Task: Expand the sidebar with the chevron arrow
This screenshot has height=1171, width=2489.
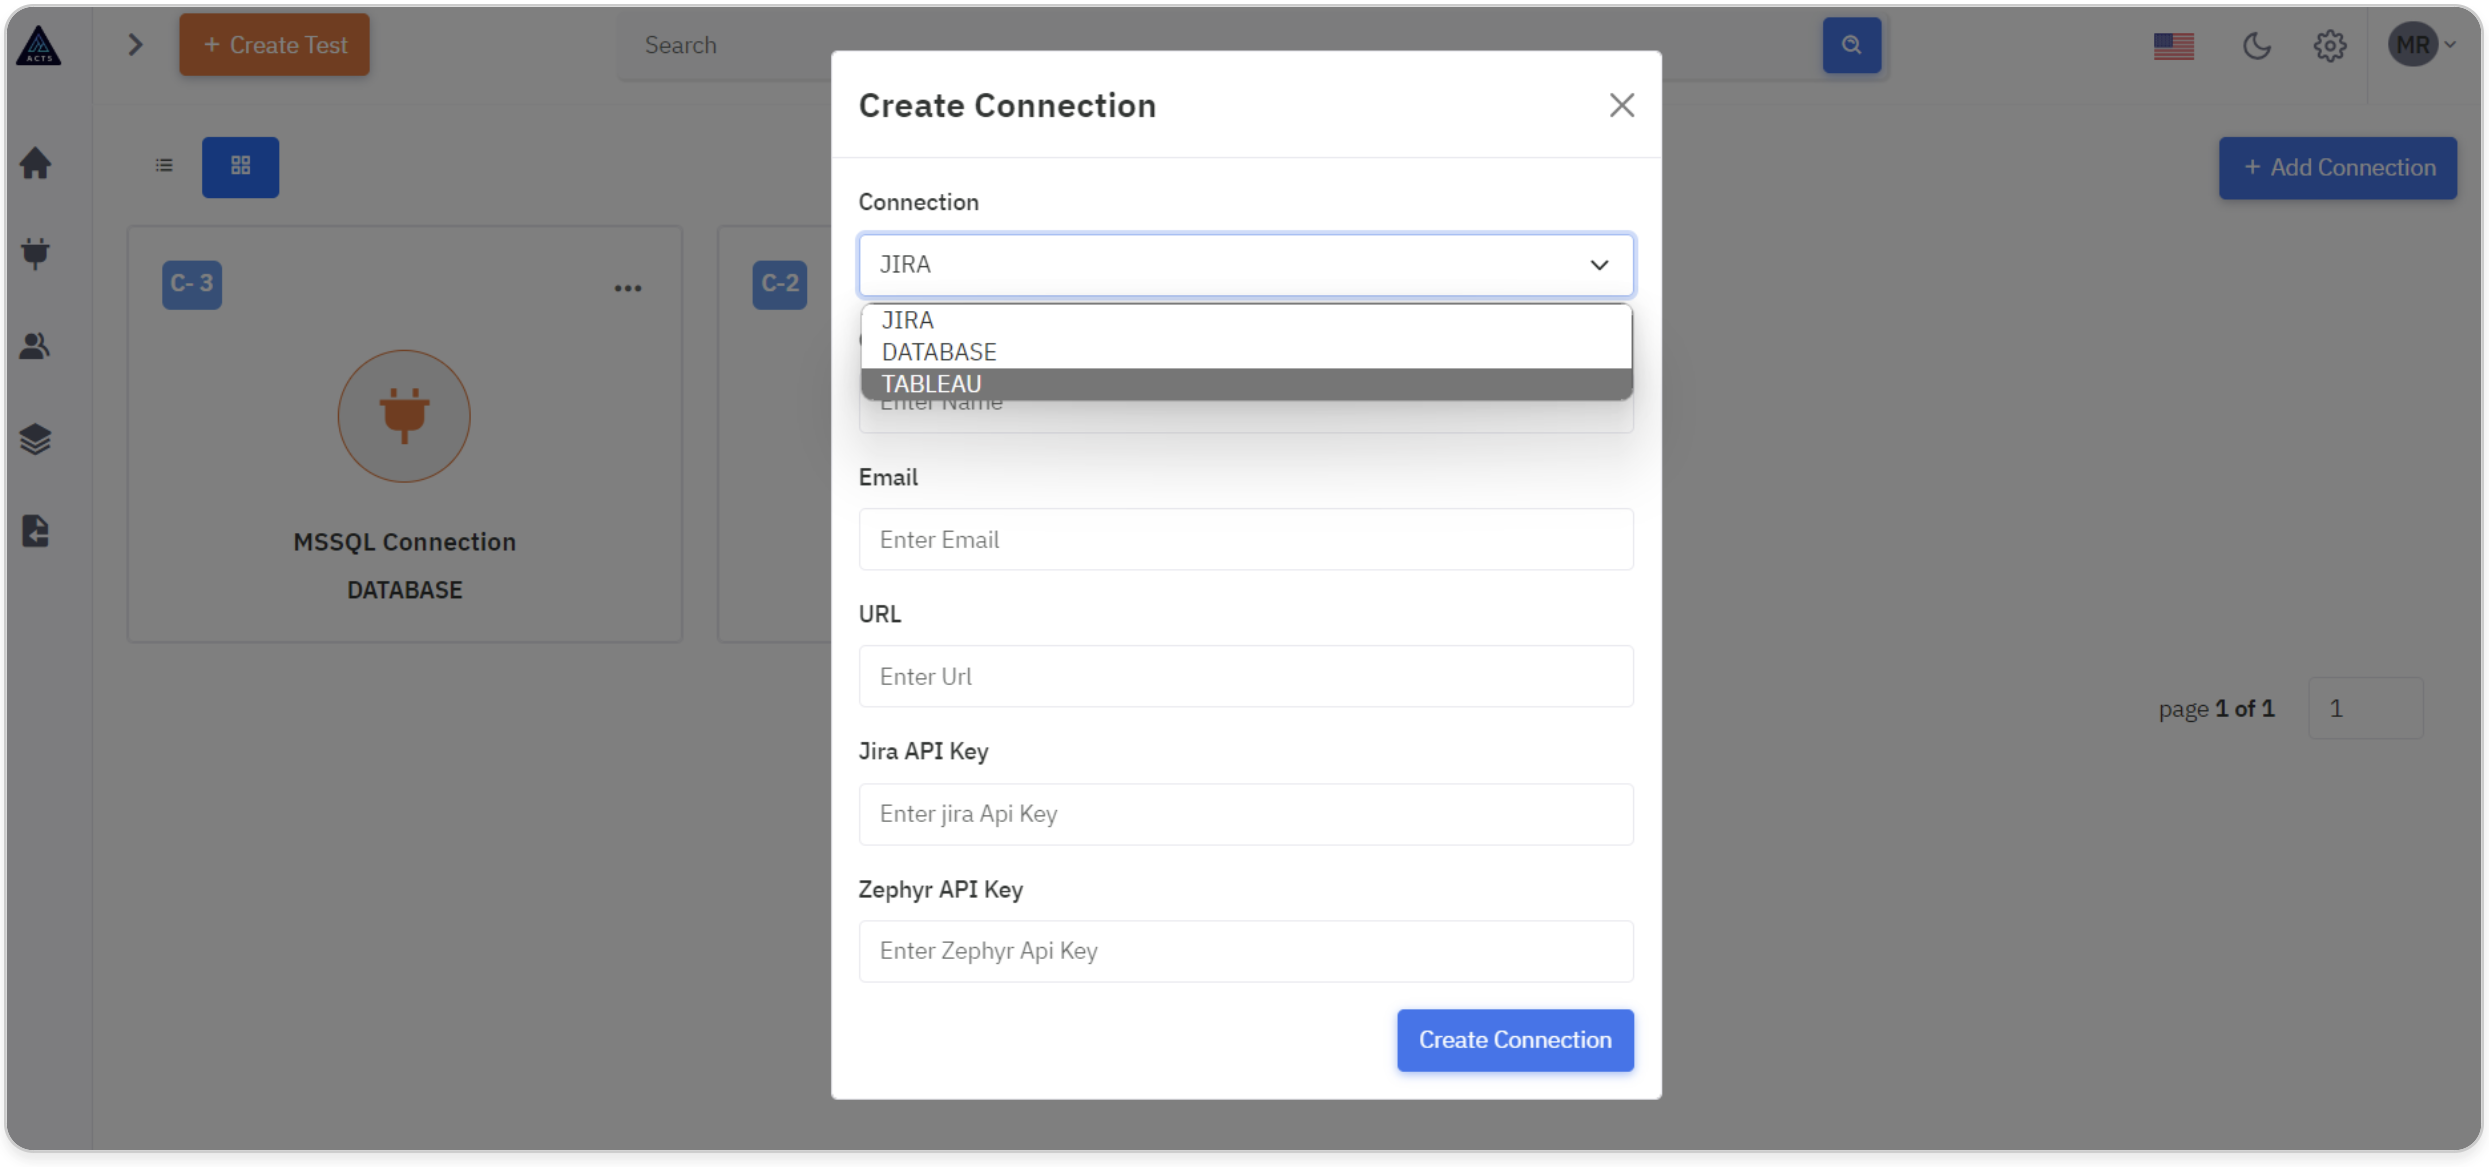Action: coord(136,45)
